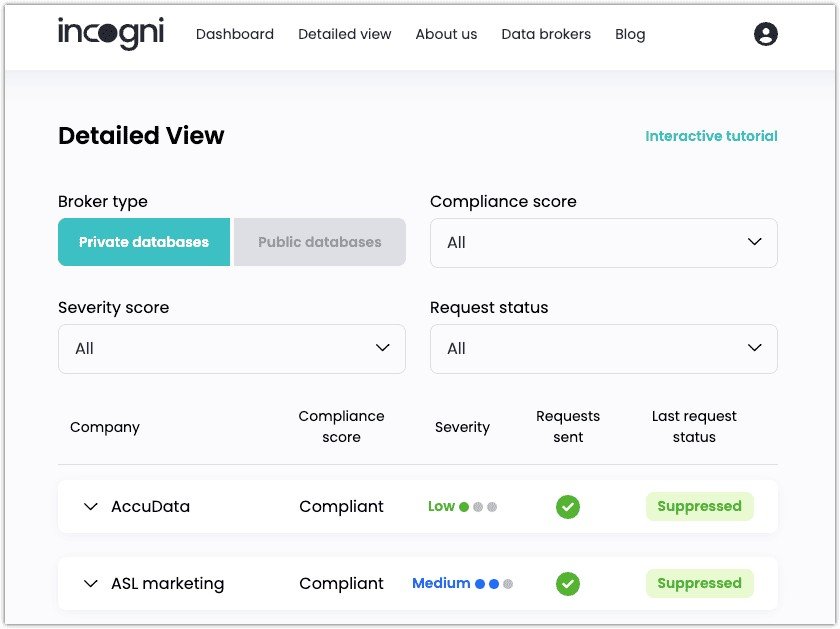Click ASL marketing's green requests sent checkmark
This screenshot has width=840, height=629.
tap(568, 584)
